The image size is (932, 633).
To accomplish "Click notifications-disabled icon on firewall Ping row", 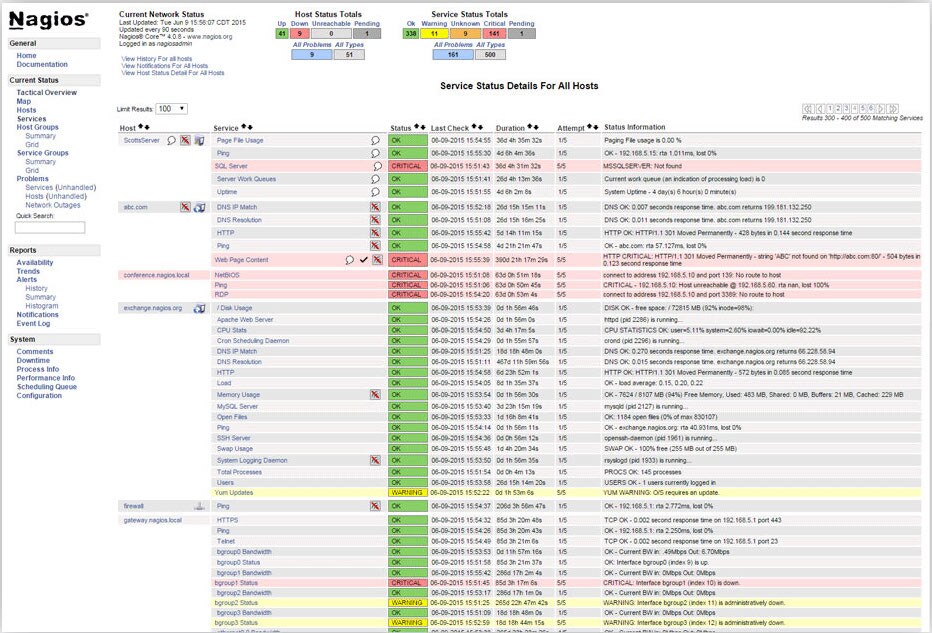I will click(375, 506).
